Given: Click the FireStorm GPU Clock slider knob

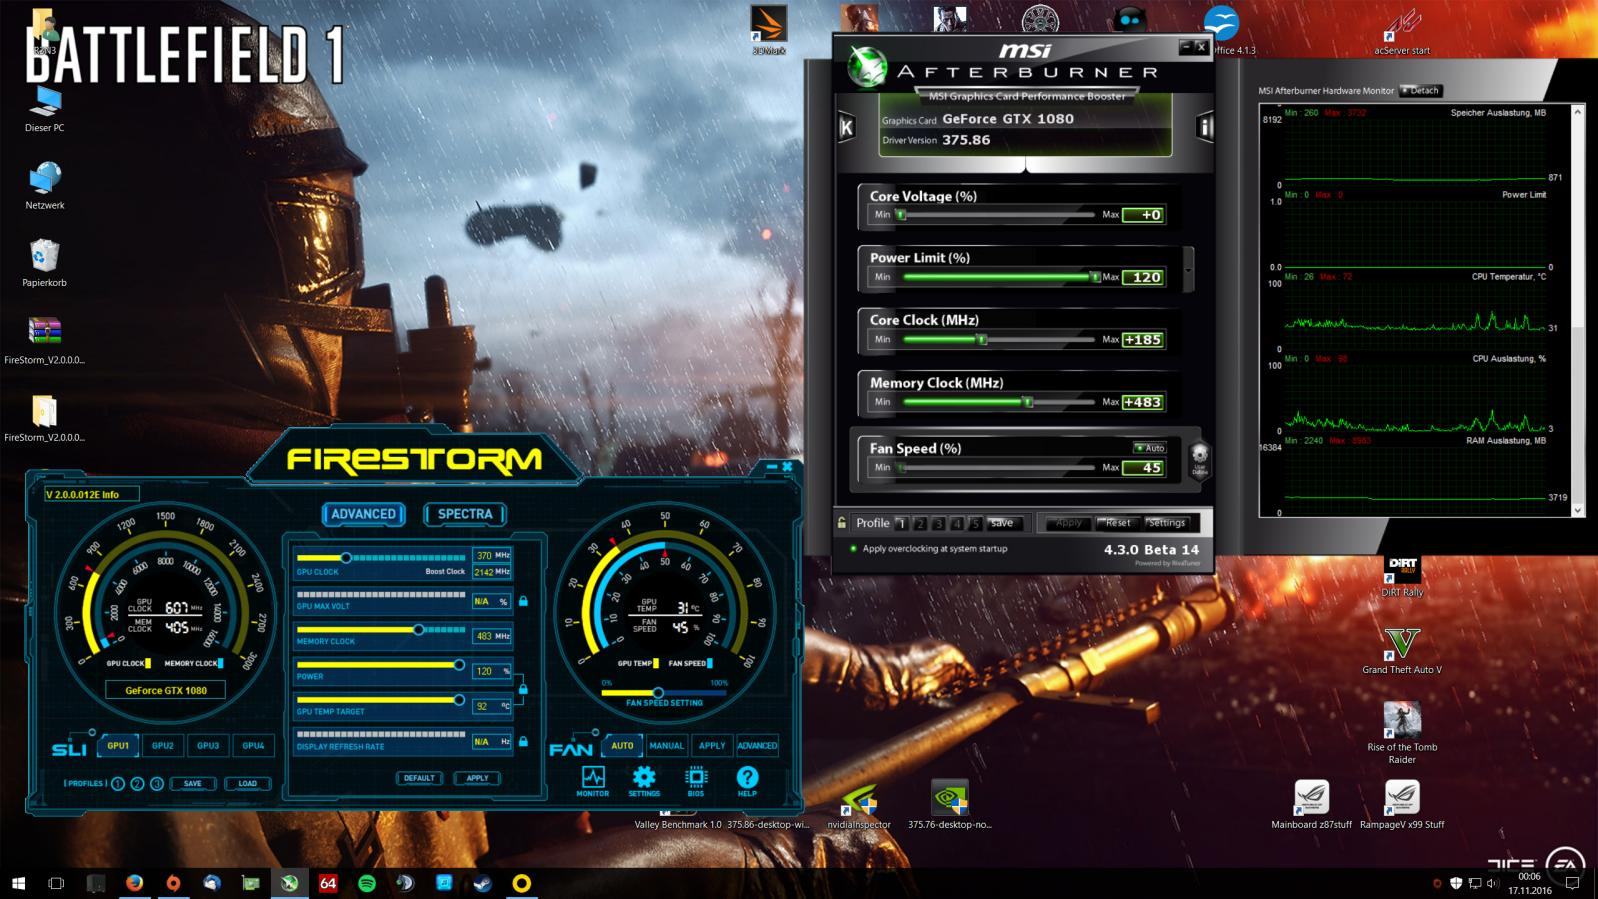Looking at the screenshot, I should (x=346, y=557).
